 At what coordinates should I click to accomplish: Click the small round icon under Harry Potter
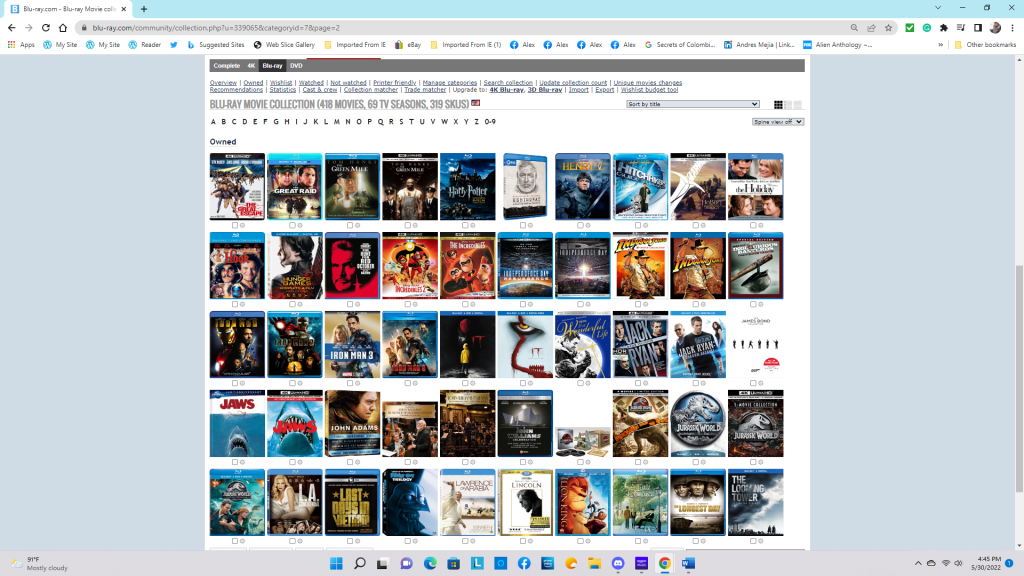click(x=472, y=226)
